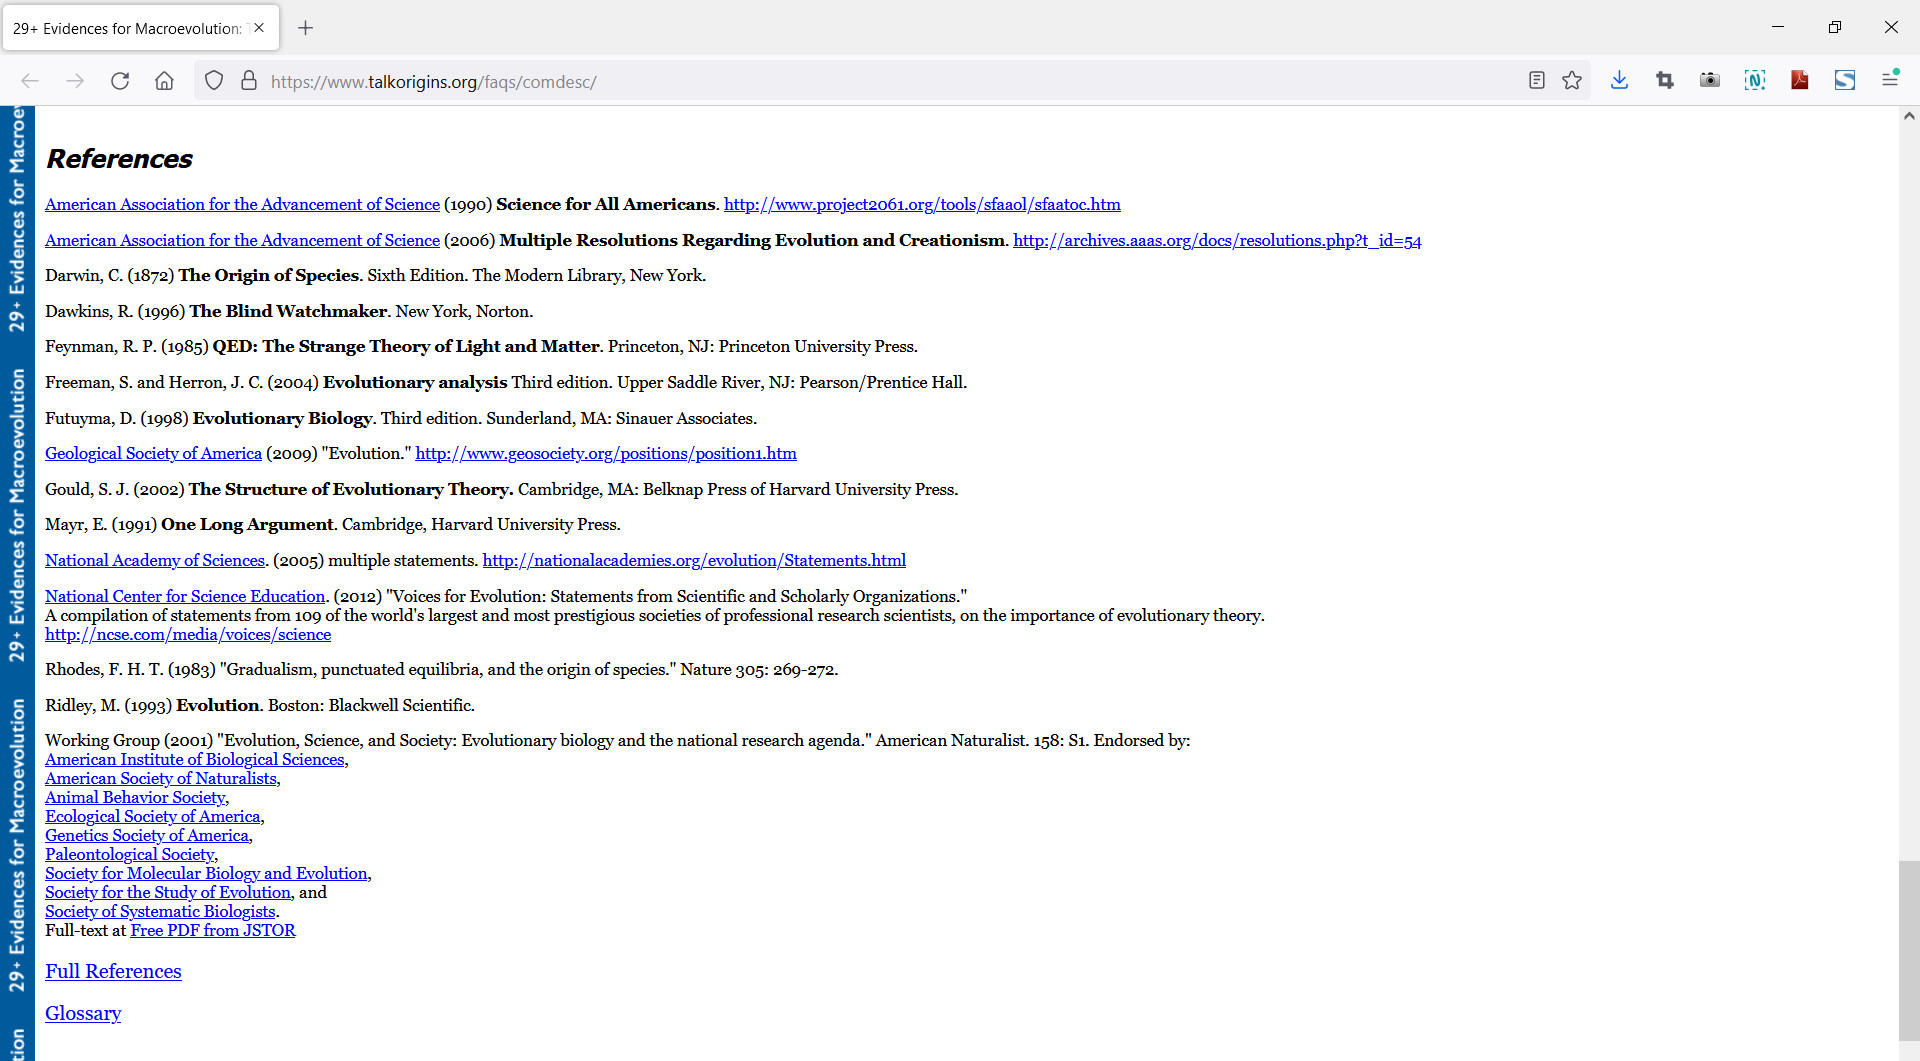Reload the current page
The height and width of the screenshot is (1061, 1920).
[120, 81]
